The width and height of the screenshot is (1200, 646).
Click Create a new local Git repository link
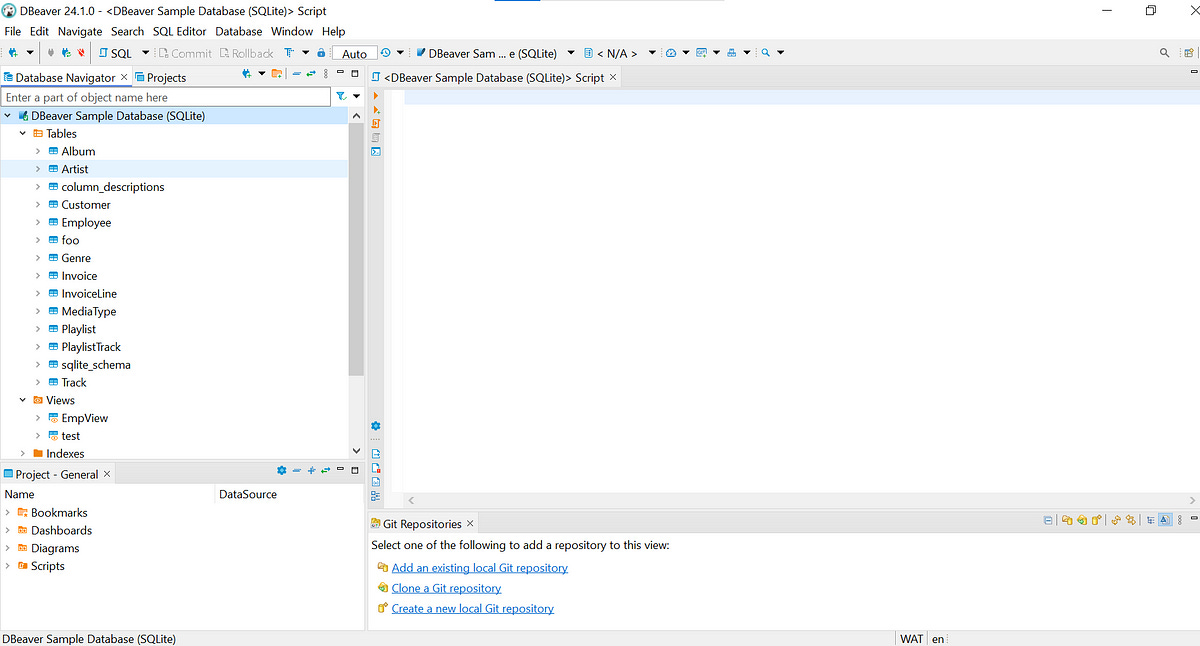[472, 608]
